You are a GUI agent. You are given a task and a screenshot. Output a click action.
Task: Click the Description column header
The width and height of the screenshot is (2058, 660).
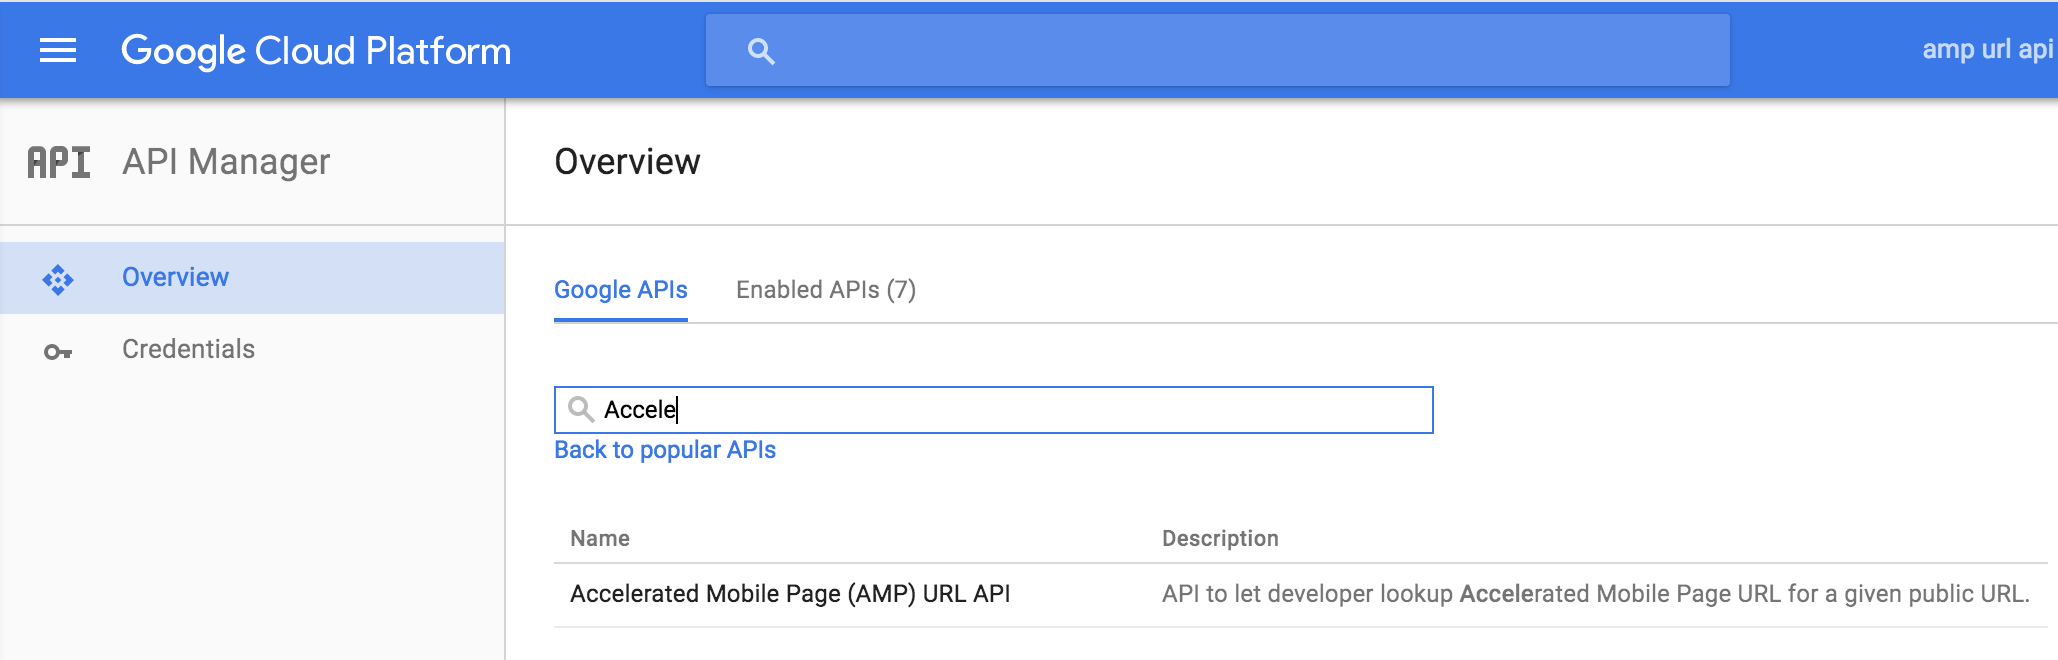[x=1220, y=538]
